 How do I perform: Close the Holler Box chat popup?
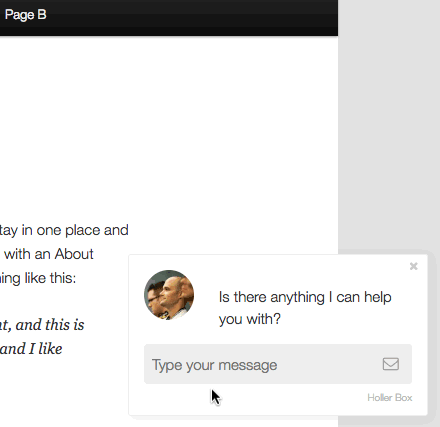pyautogui.click(x=414, y=266)
